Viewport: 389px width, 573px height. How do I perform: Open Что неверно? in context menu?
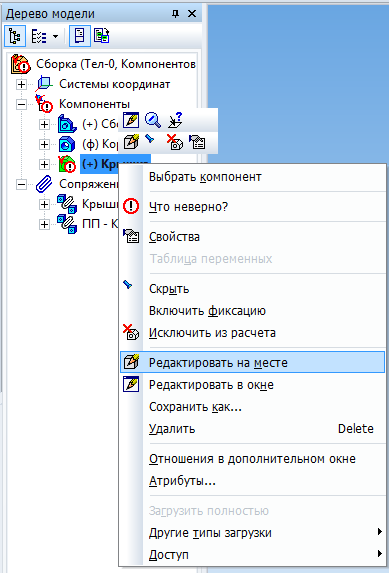tap(253, 207)
